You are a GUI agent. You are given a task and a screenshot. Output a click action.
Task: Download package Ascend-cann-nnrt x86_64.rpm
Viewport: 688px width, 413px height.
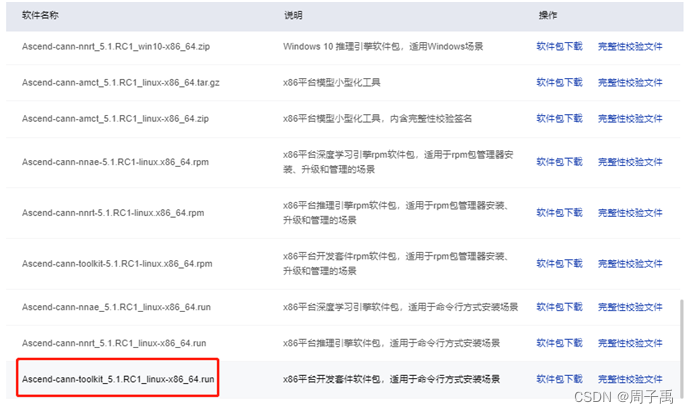[x=559, y=212]
